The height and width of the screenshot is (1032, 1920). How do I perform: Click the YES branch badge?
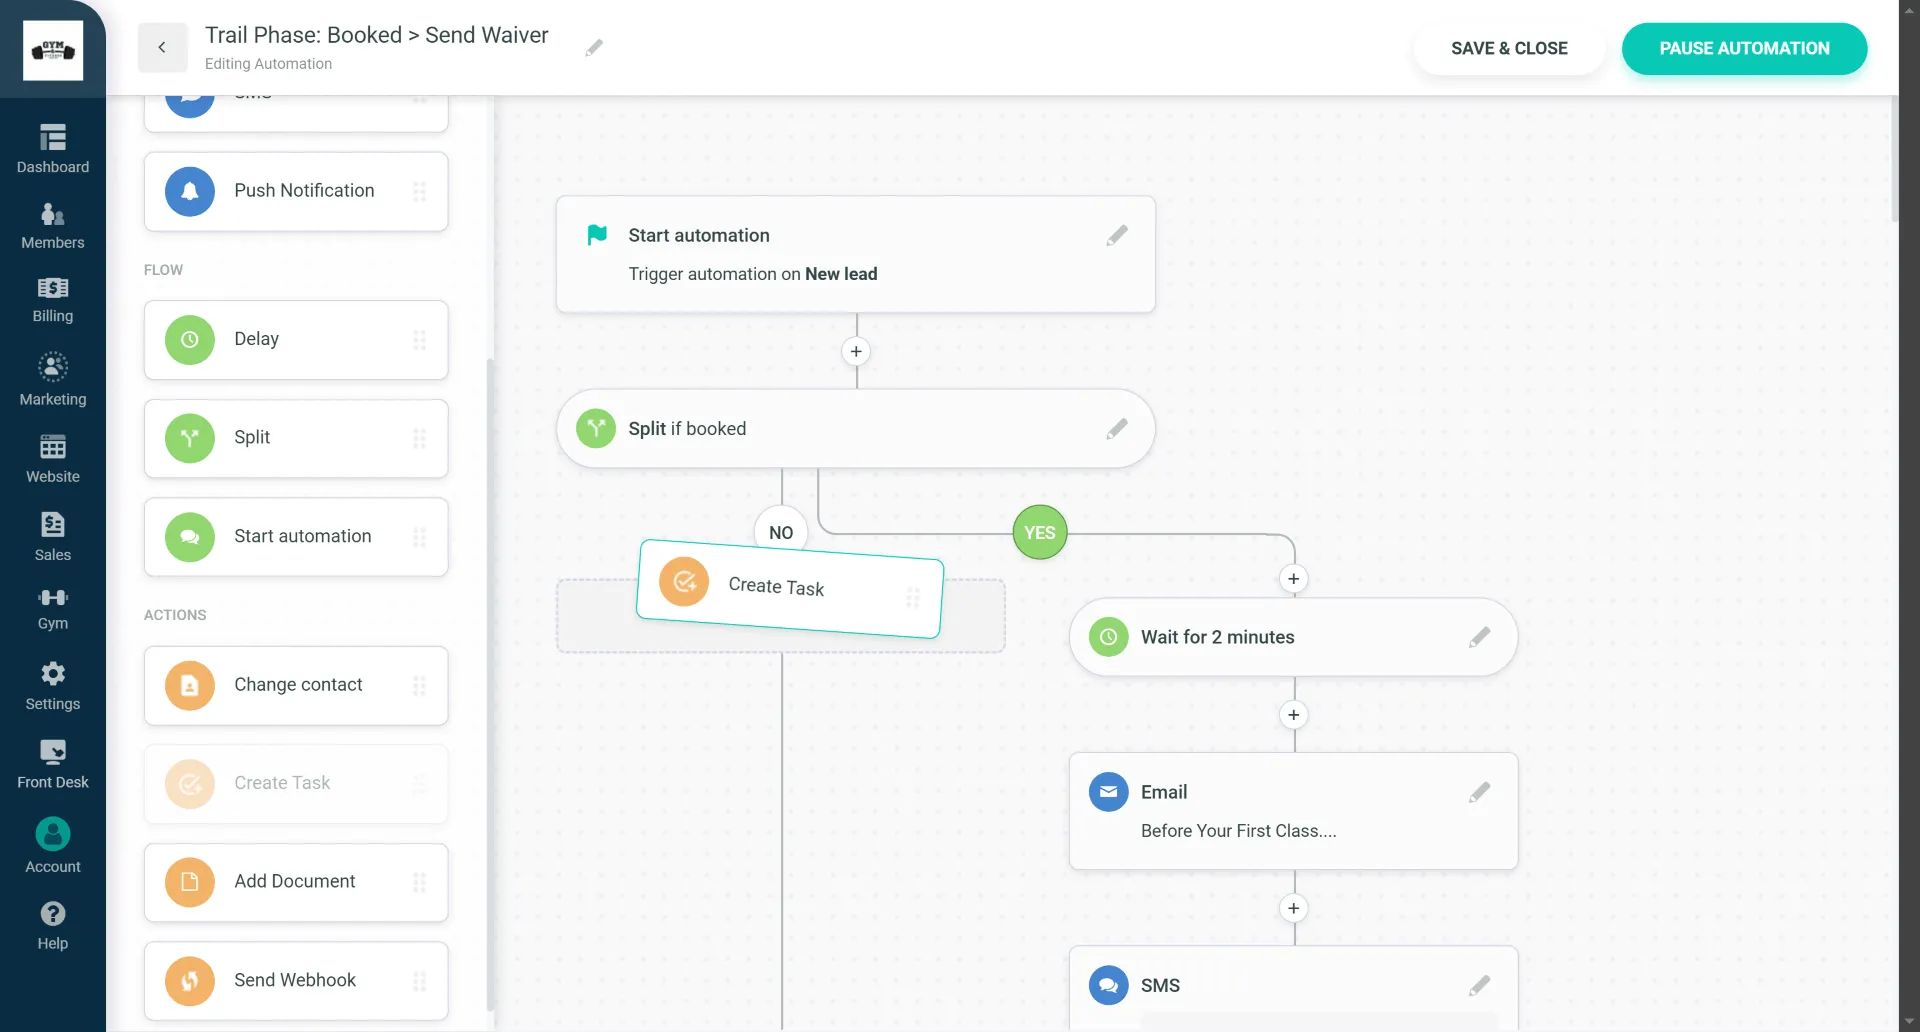[1039, 532]
